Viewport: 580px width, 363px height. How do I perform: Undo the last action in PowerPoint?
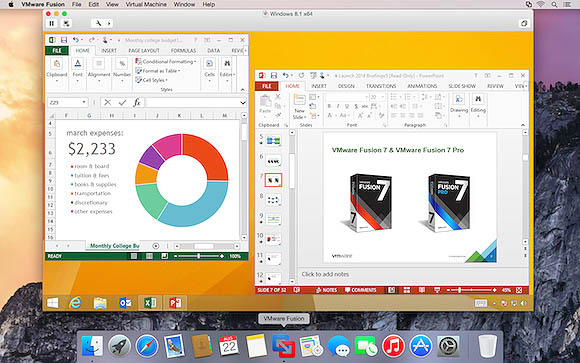(286, 75)
